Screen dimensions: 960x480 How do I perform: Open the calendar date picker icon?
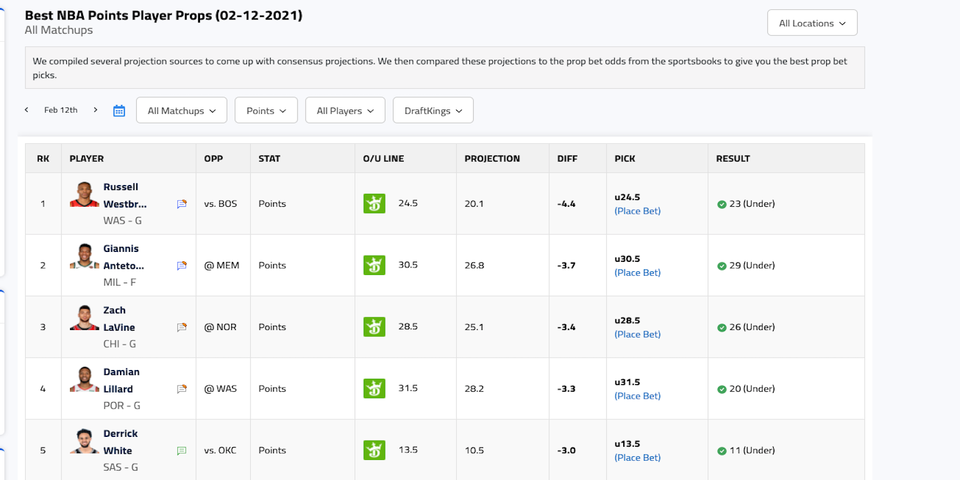tap(119, 111)
